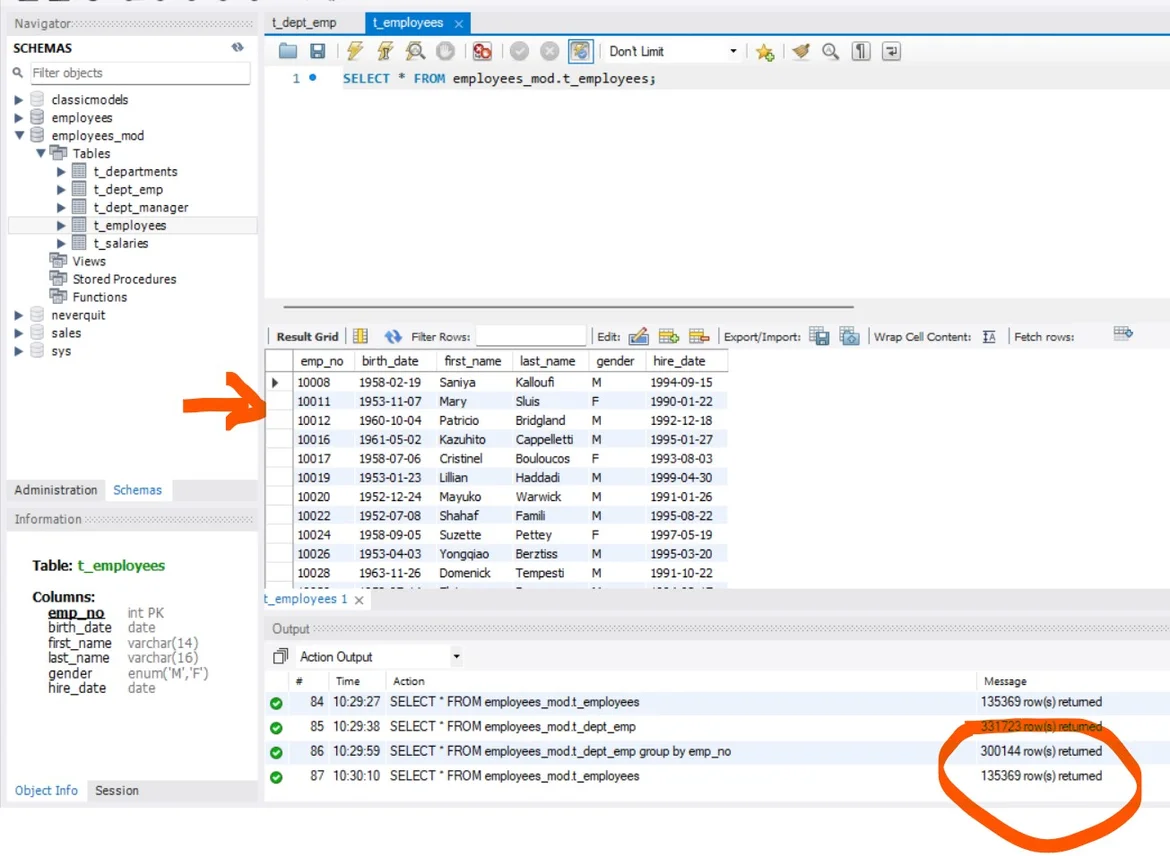1170x856 pixels.
Task: Open the Administration tab in Navigator
Action: pos(56,490)
